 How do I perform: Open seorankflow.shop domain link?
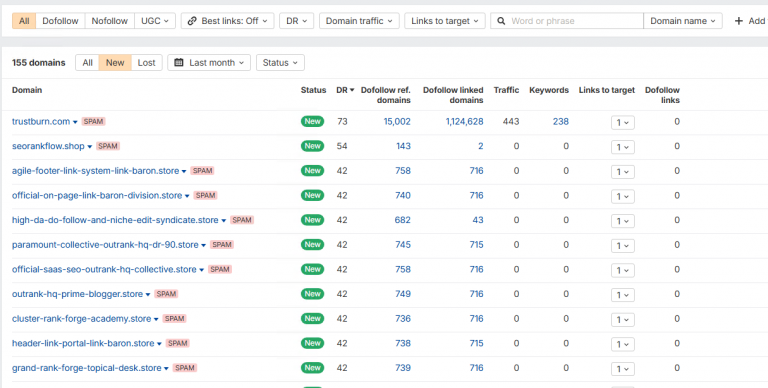[48, 146]
